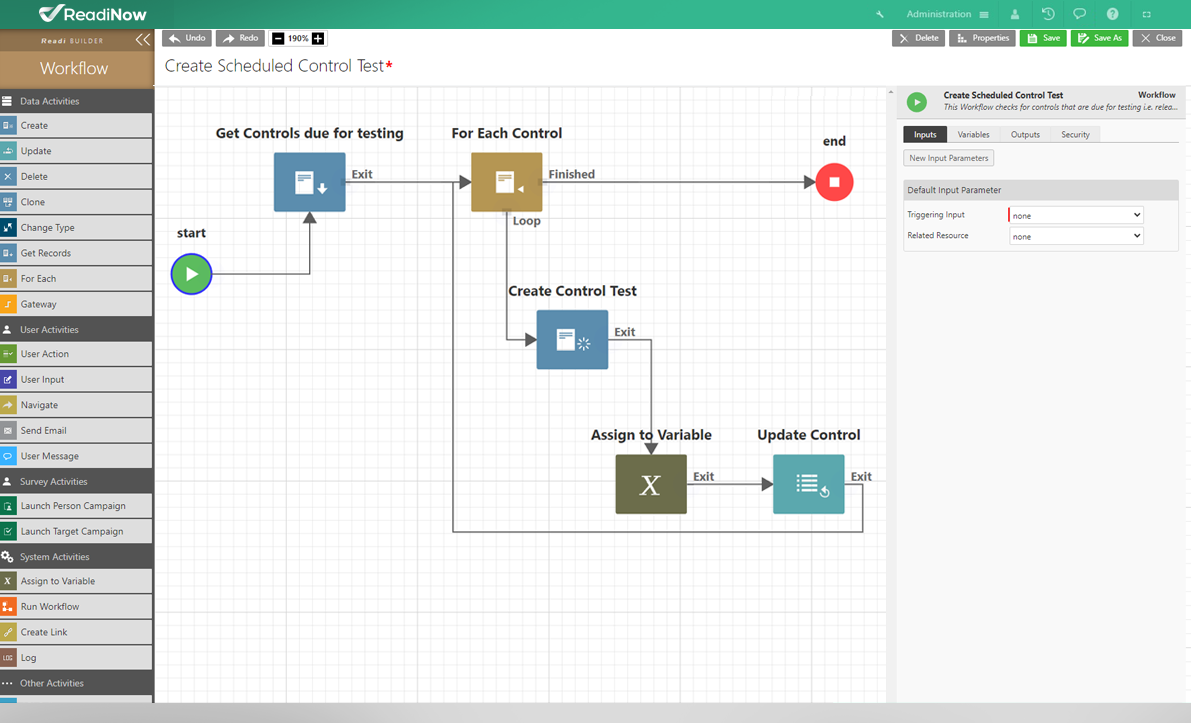
Task: Select the For Each activity in the sidebar
Action: pos(76,279)
